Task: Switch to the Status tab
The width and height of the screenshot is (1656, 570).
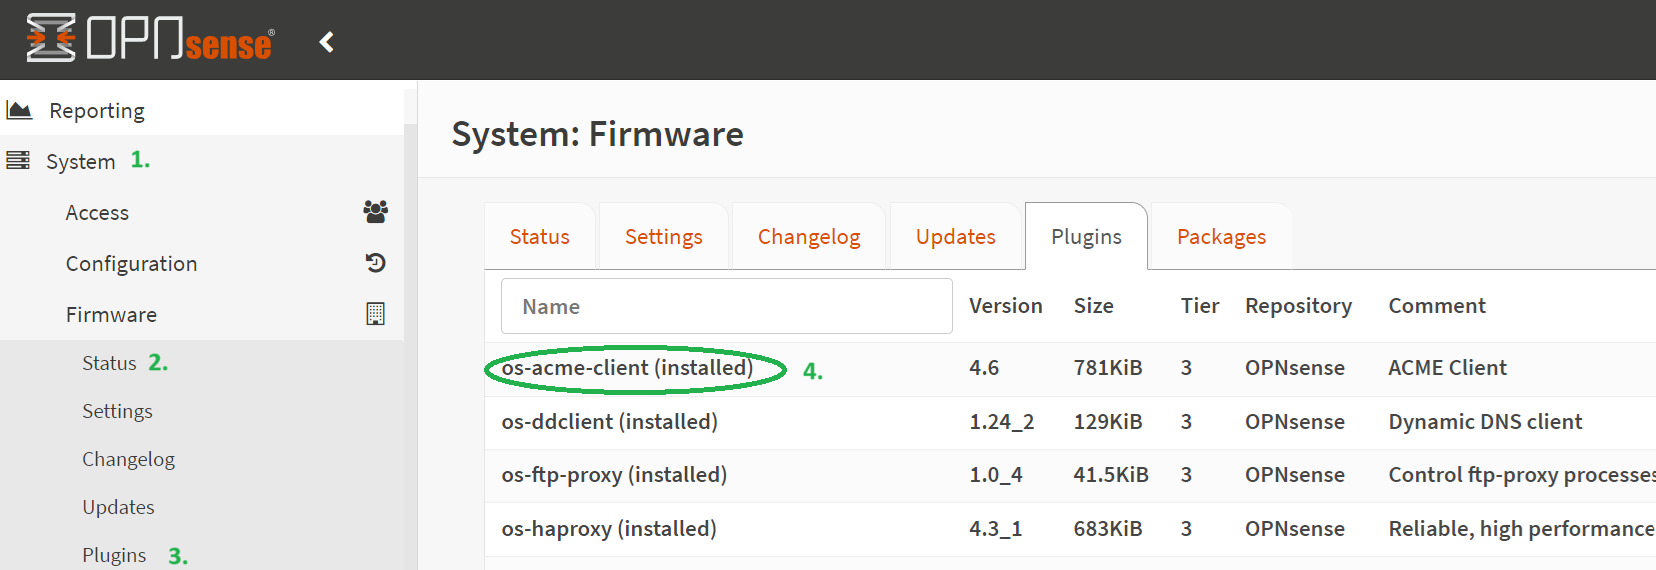Action: click(x=539, y=237)
